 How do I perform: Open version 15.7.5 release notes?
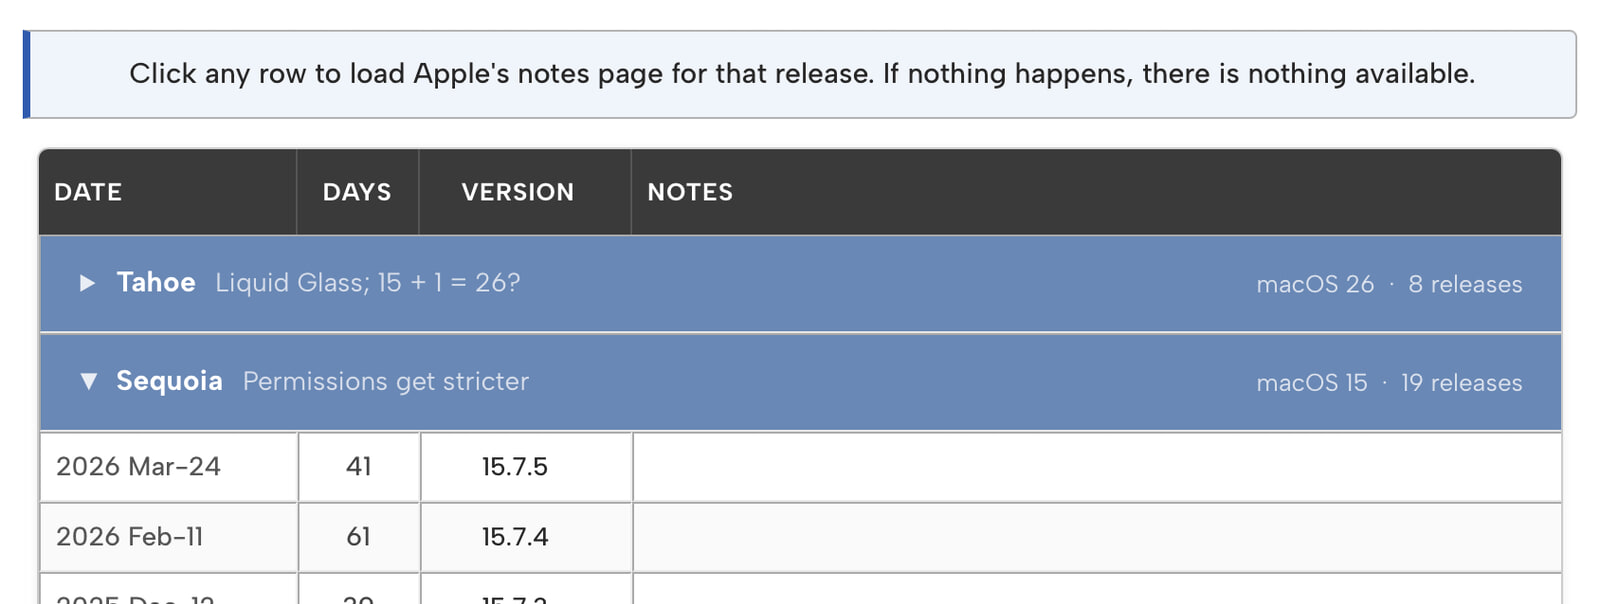(x=514, y=466)
